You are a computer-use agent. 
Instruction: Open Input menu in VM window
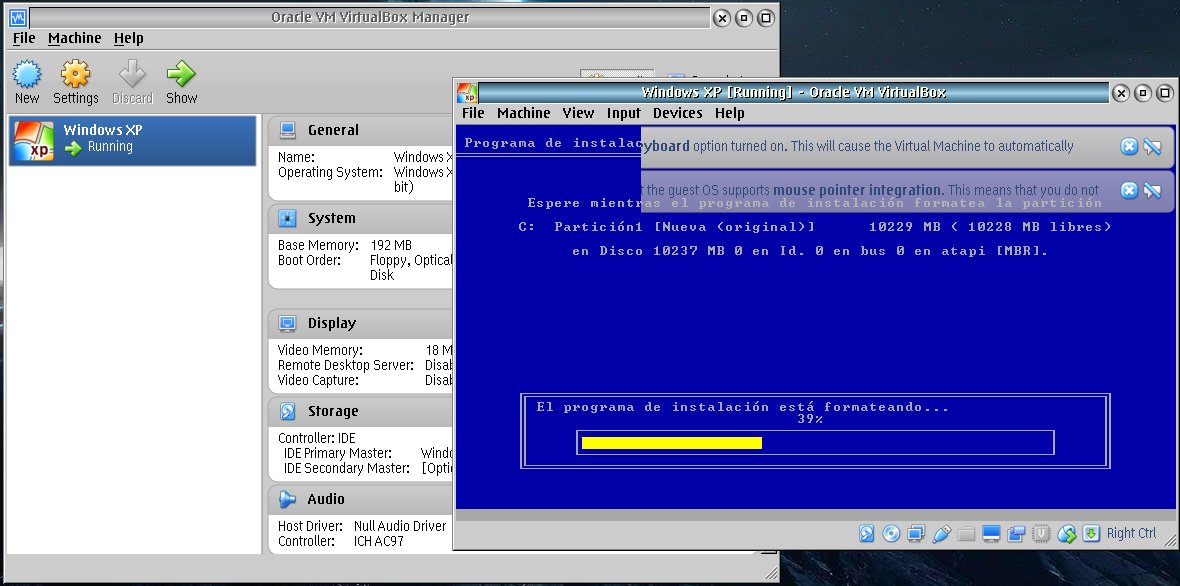click(624, 113)
